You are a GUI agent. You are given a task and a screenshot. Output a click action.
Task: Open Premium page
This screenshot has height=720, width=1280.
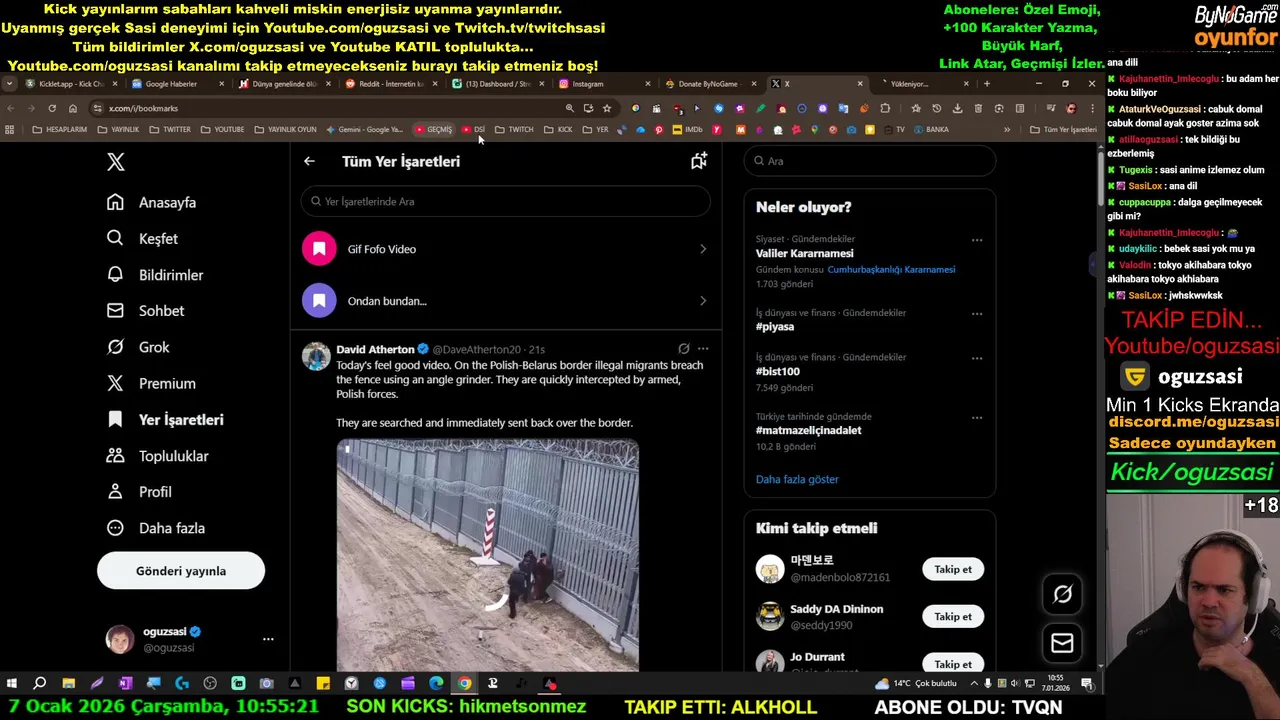pos(151,383)
